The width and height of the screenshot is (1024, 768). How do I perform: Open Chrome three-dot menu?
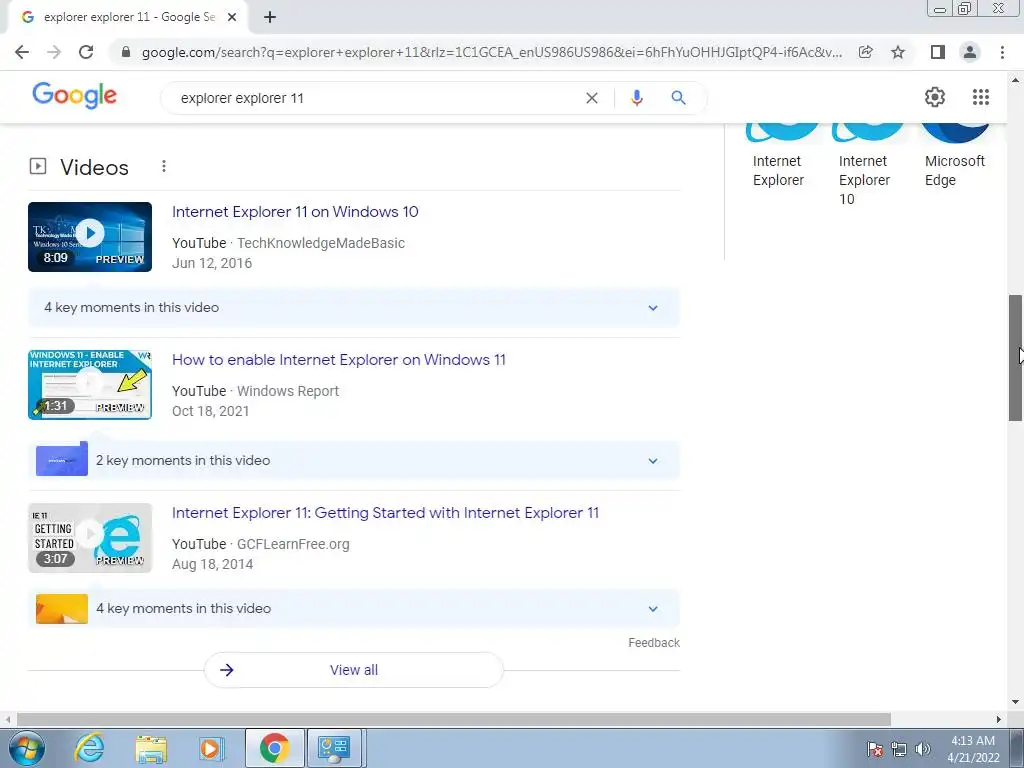[1002, 52]
